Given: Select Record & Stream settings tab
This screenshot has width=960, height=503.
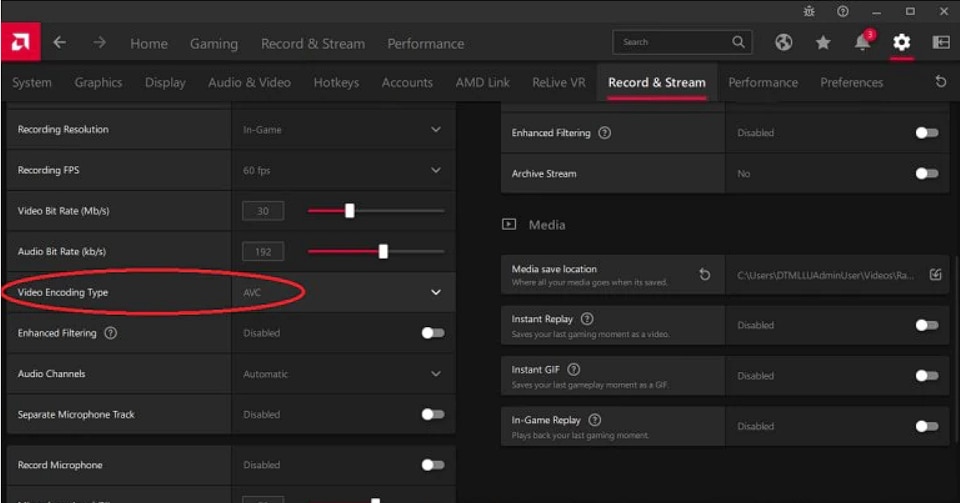Looking at the screenshot, I should click(x=657, y=83).
